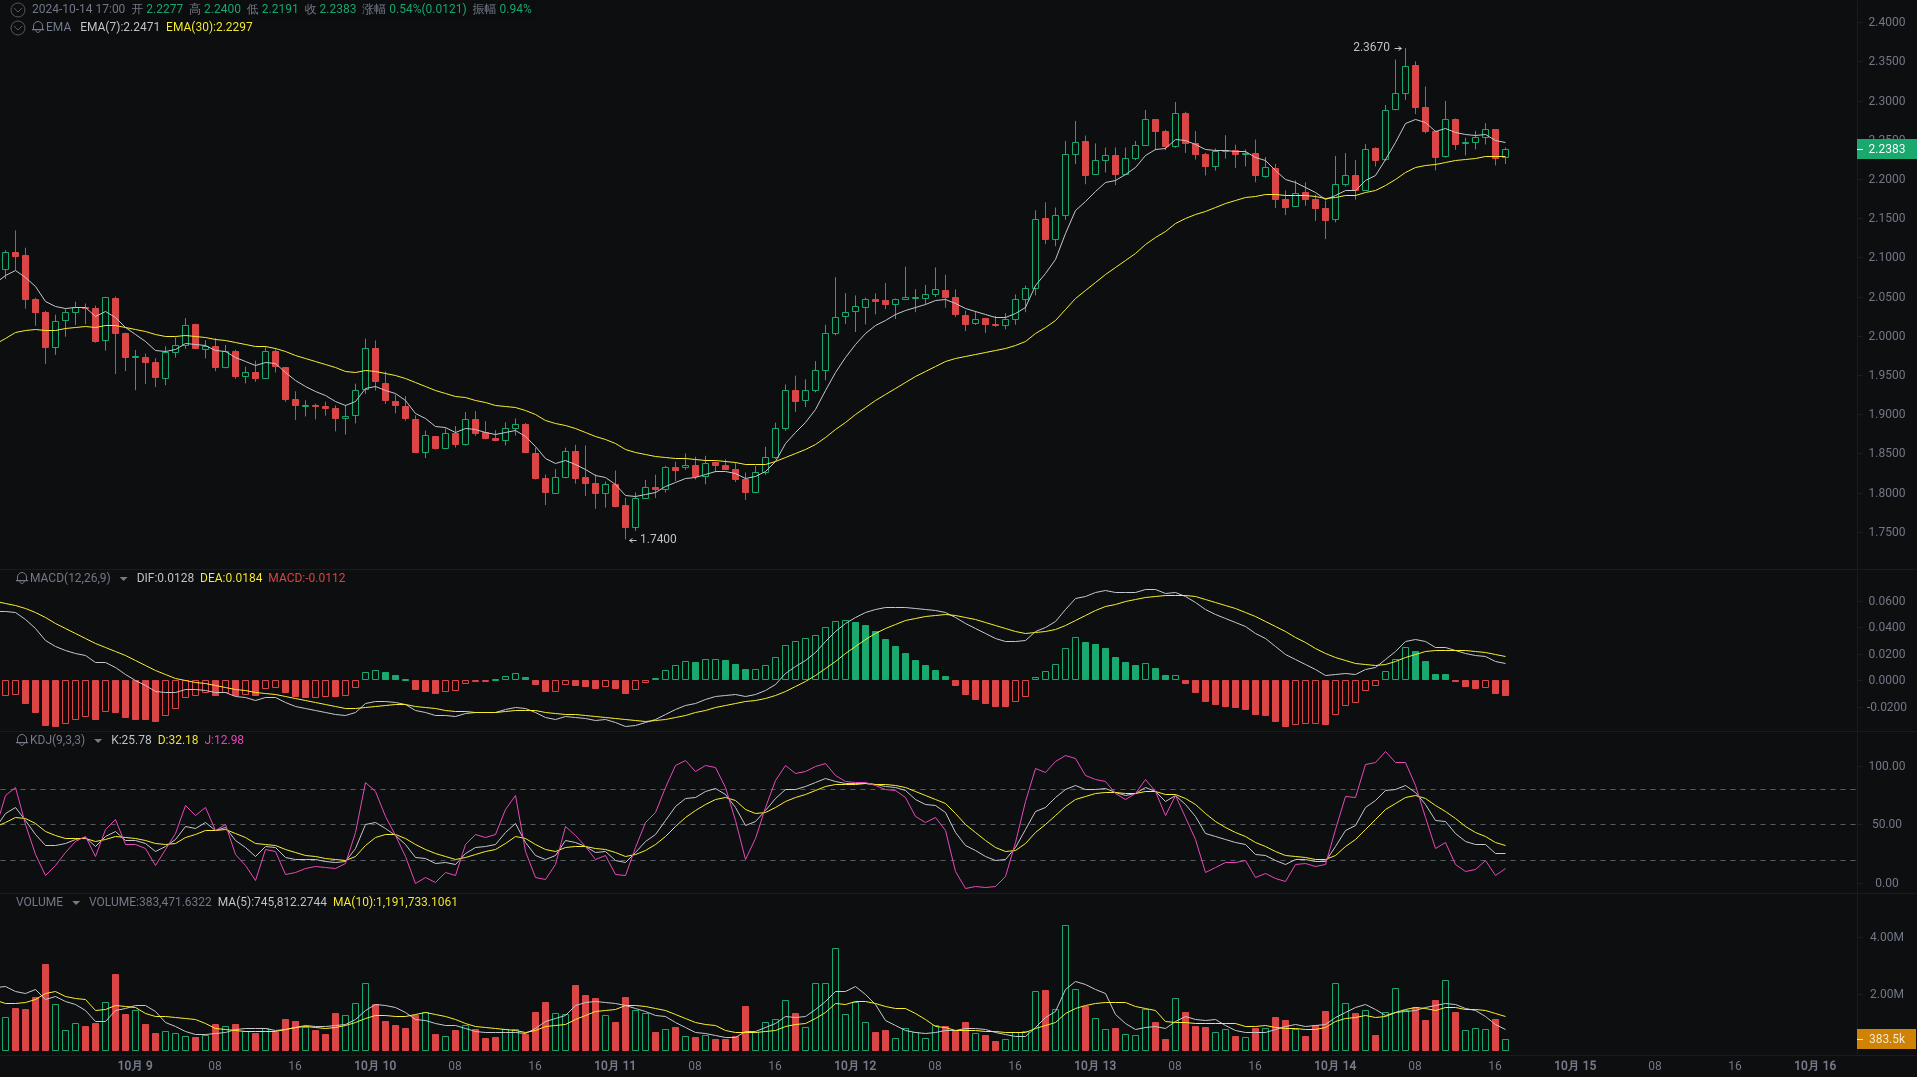
Task: Click the 2.3670 high-price annotation
Action: tap(1369, 46)
